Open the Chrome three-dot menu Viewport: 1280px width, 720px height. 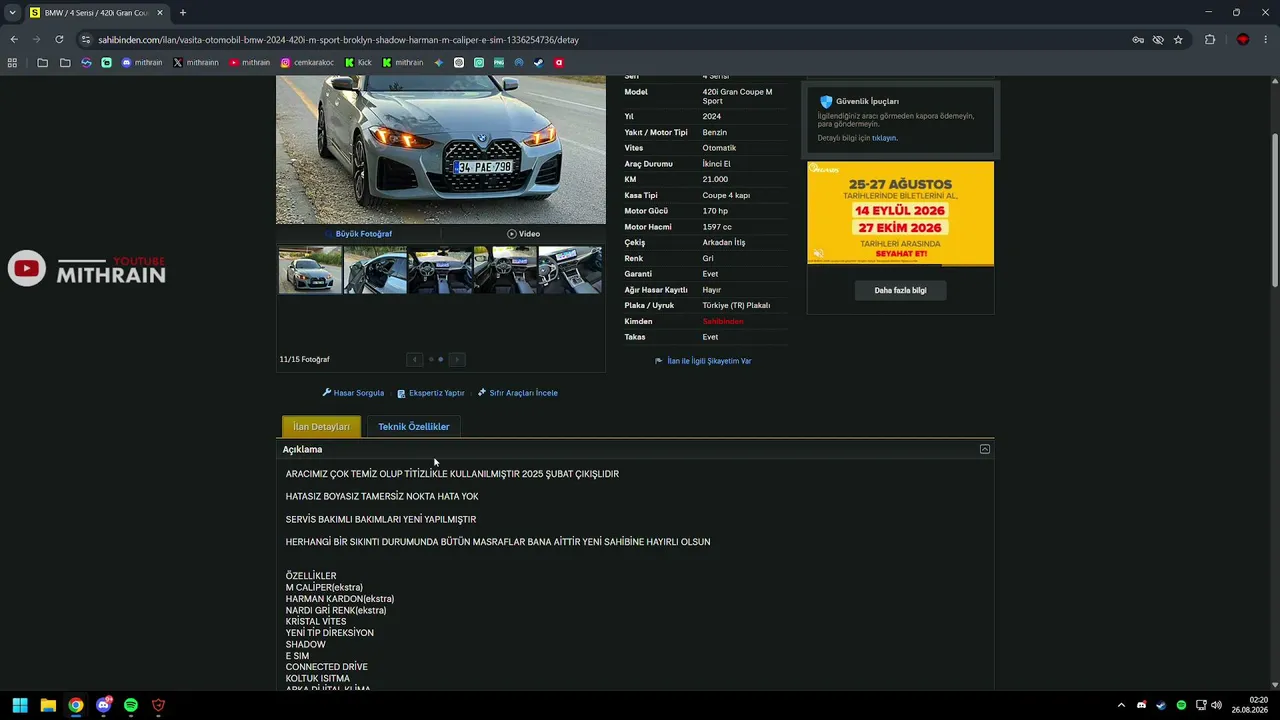click(x=1266, y=40)
